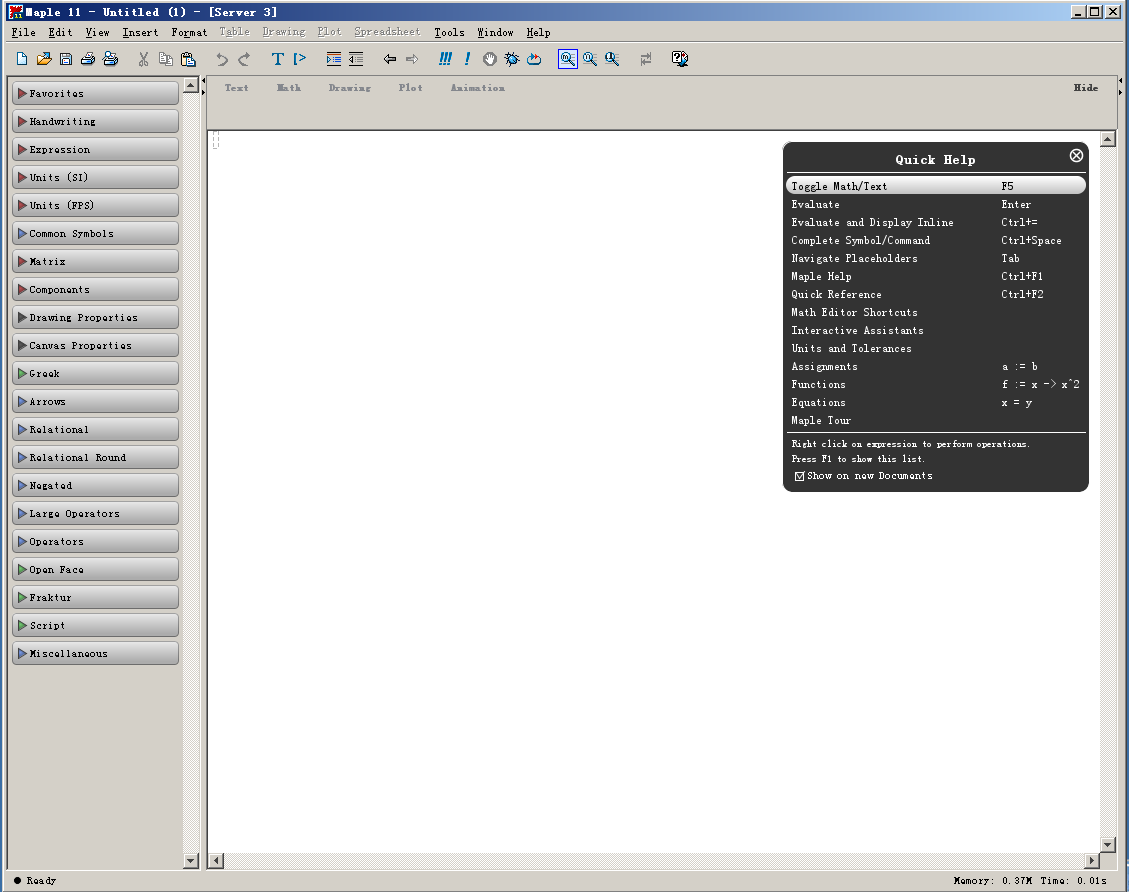This screenshot has height=892, width=1129.
Task: Insert Maple input prompt icon
Action: point(300,59)
